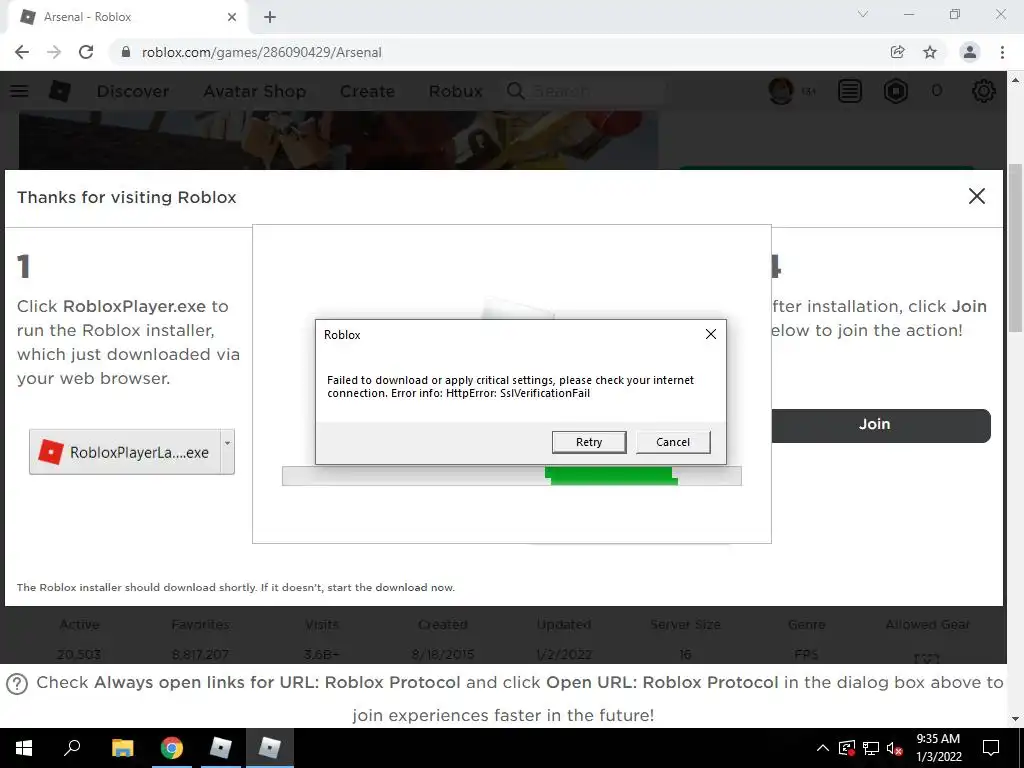Image resolution: width=1024 pixels, height=768 pixels.
Task: Click the black Join button
Action: [x=880, y=425]
